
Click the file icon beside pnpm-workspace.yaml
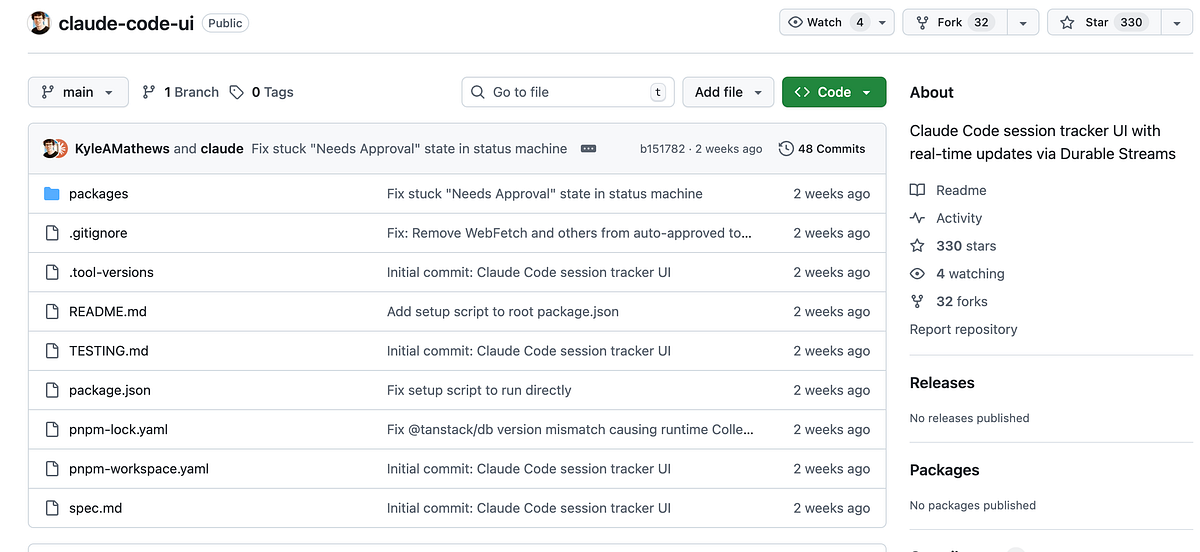[x=52, y=469]
